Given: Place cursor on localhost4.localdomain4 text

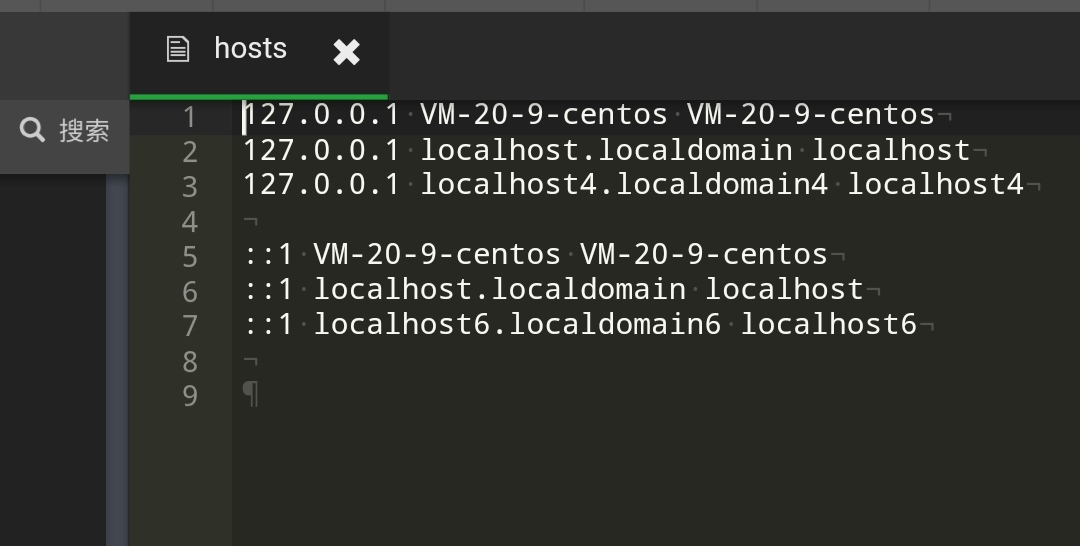Looking at the screenshot, I should (x=624, y=185).
